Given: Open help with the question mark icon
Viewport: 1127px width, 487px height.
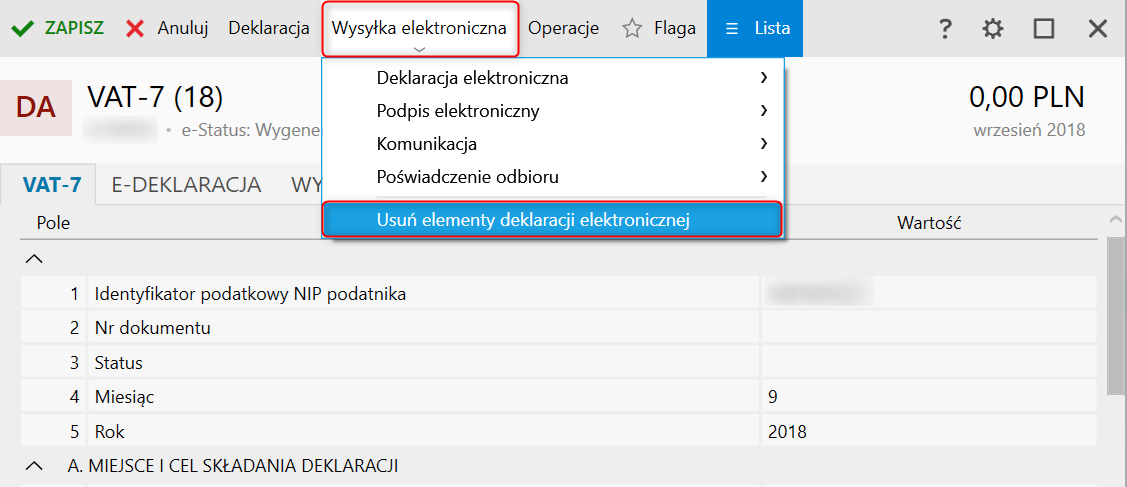Looking at the screenshot, I should (944, 29).
